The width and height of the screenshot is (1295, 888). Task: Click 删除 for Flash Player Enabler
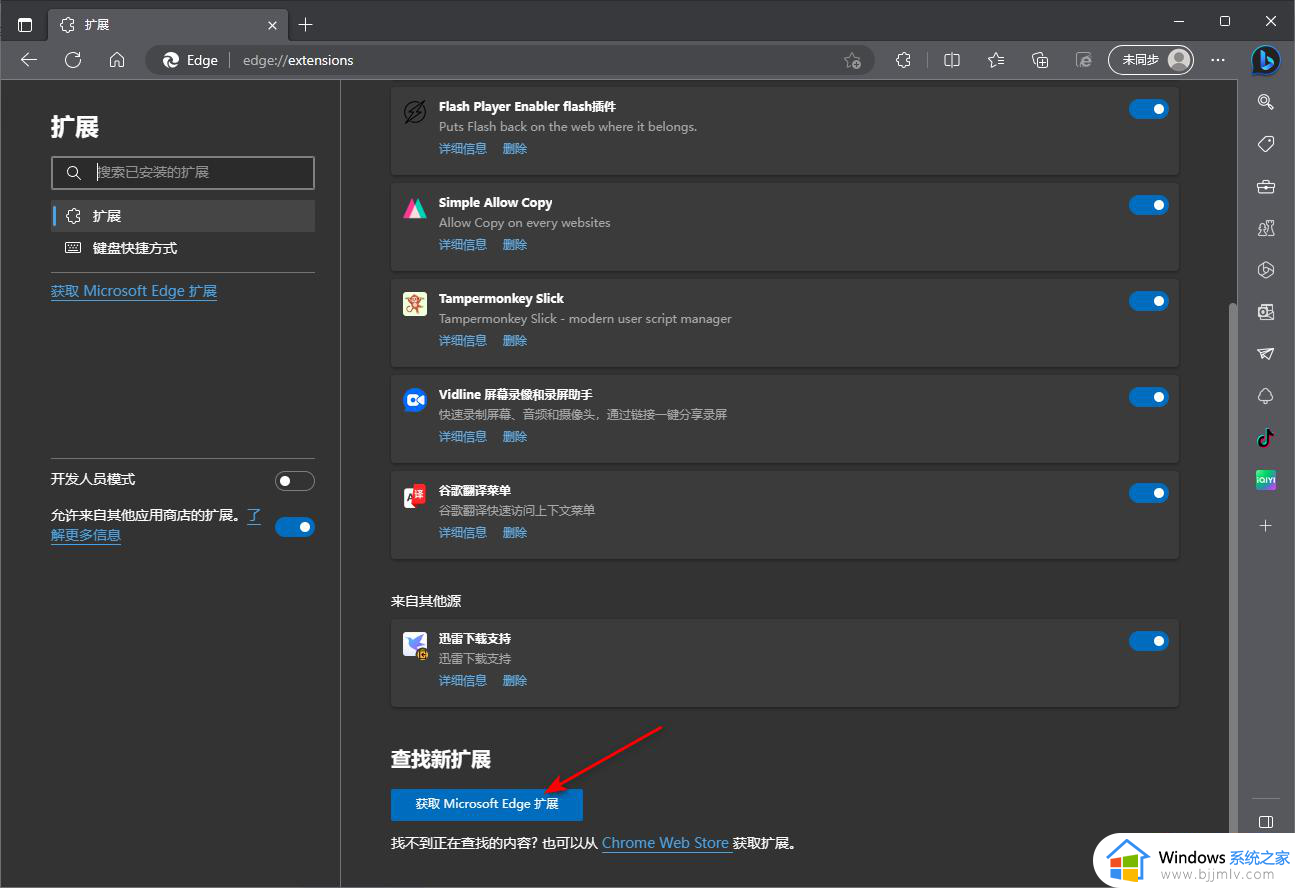(515, 149)
